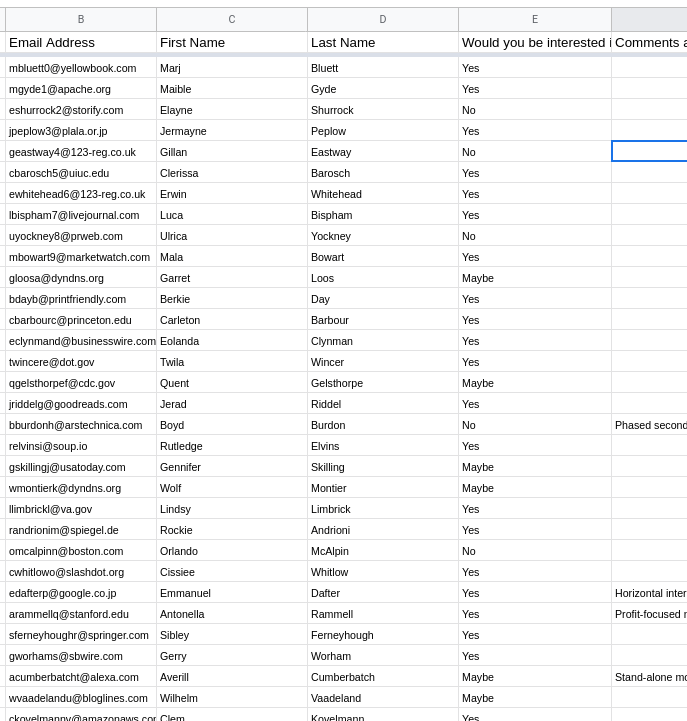
Task: Click the Email Address header cell
Action: click(81, 42)
